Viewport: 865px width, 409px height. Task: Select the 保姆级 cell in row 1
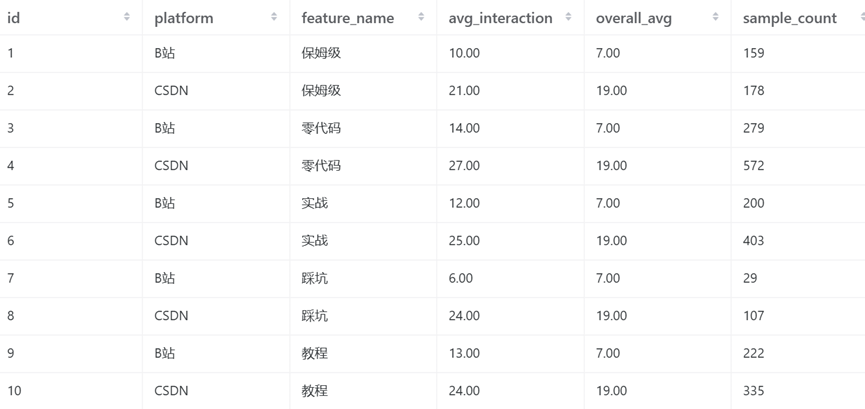point(321,53)
